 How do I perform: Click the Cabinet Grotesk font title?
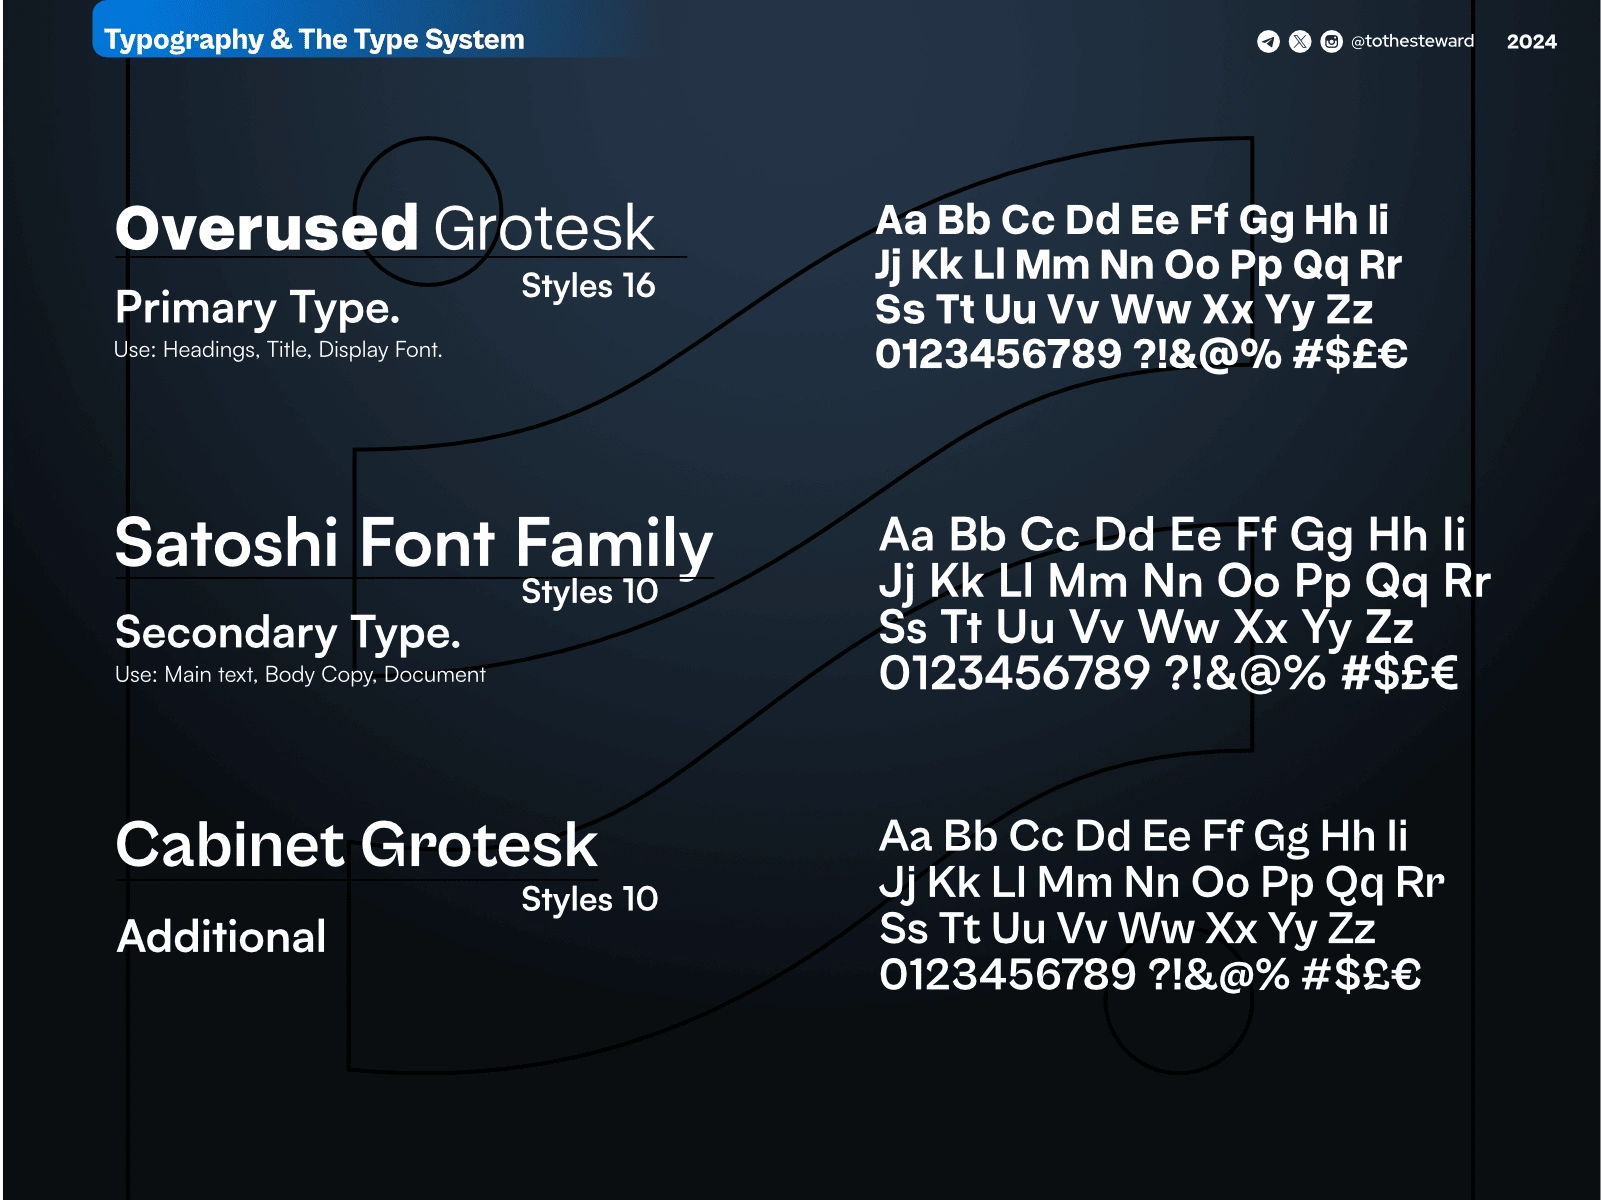356,845
